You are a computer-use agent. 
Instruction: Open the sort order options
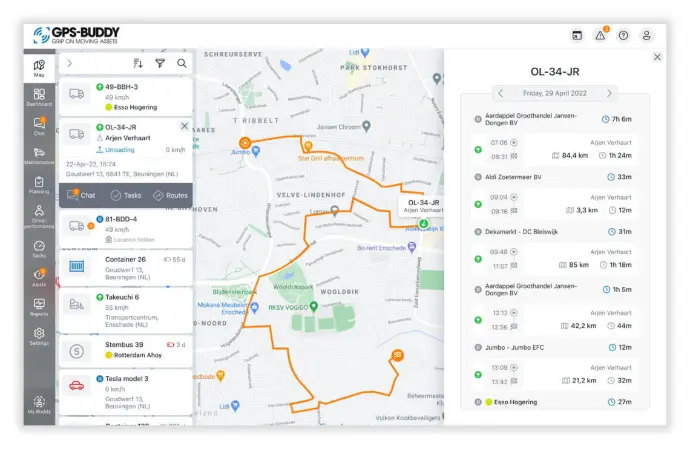(138, 63)
